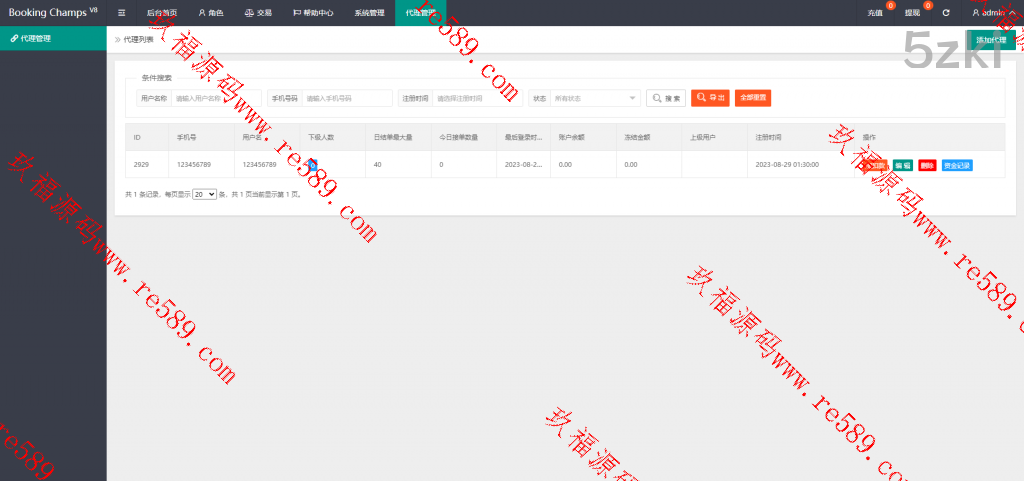Click the 搜索 search button
Viewport: 1024px width, 481px height.
pos(666,98)
